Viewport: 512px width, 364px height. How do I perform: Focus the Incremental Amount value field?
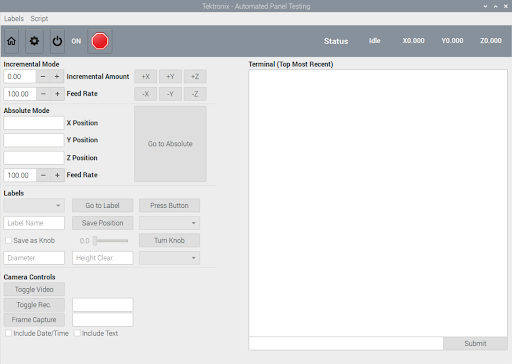tap(20, 76)
